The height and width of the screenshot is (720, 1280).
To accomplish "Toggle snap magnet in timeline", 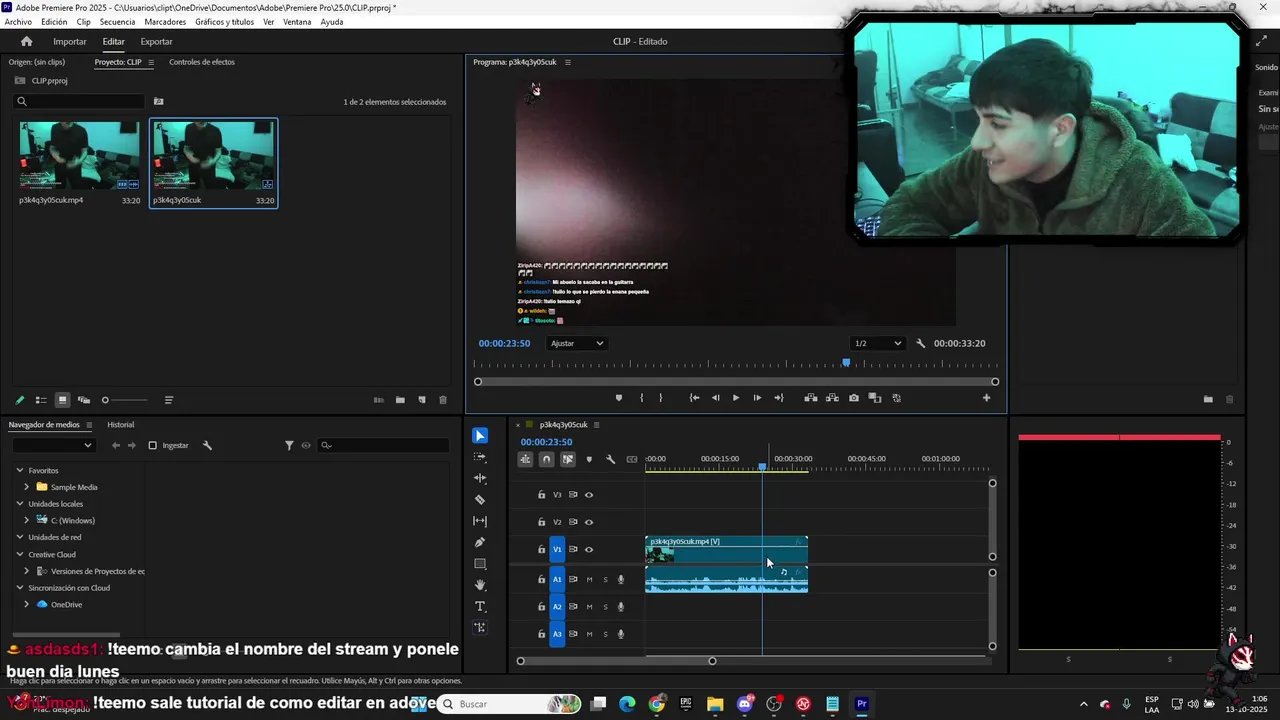I will click(546, 459).
